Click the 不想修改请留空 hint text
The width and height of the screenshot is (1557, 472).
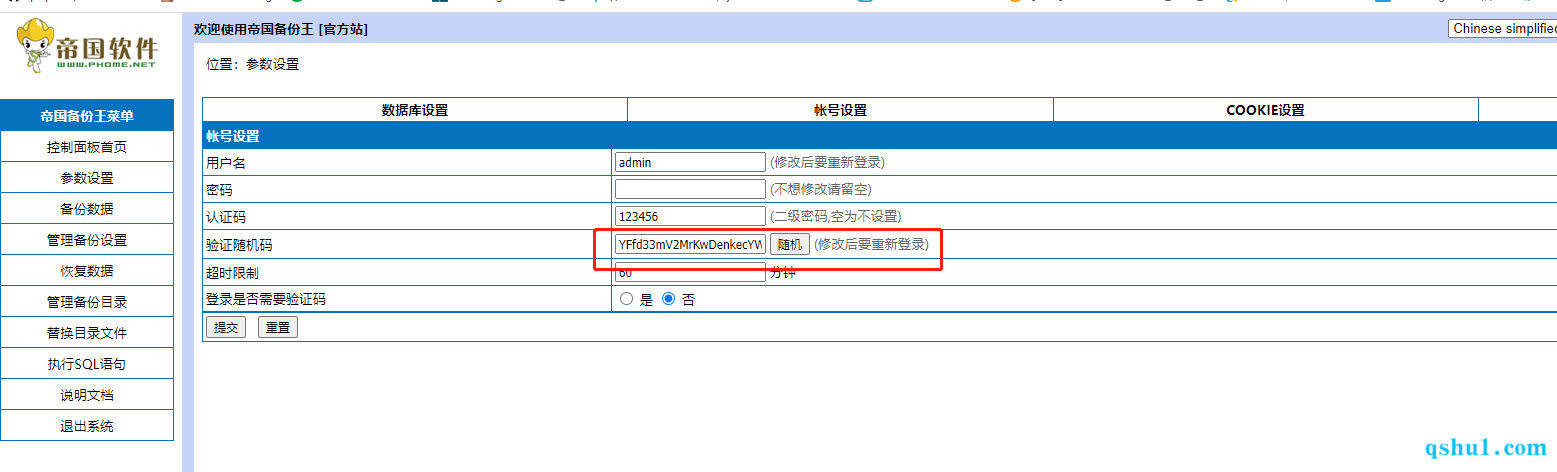point(820,189)
